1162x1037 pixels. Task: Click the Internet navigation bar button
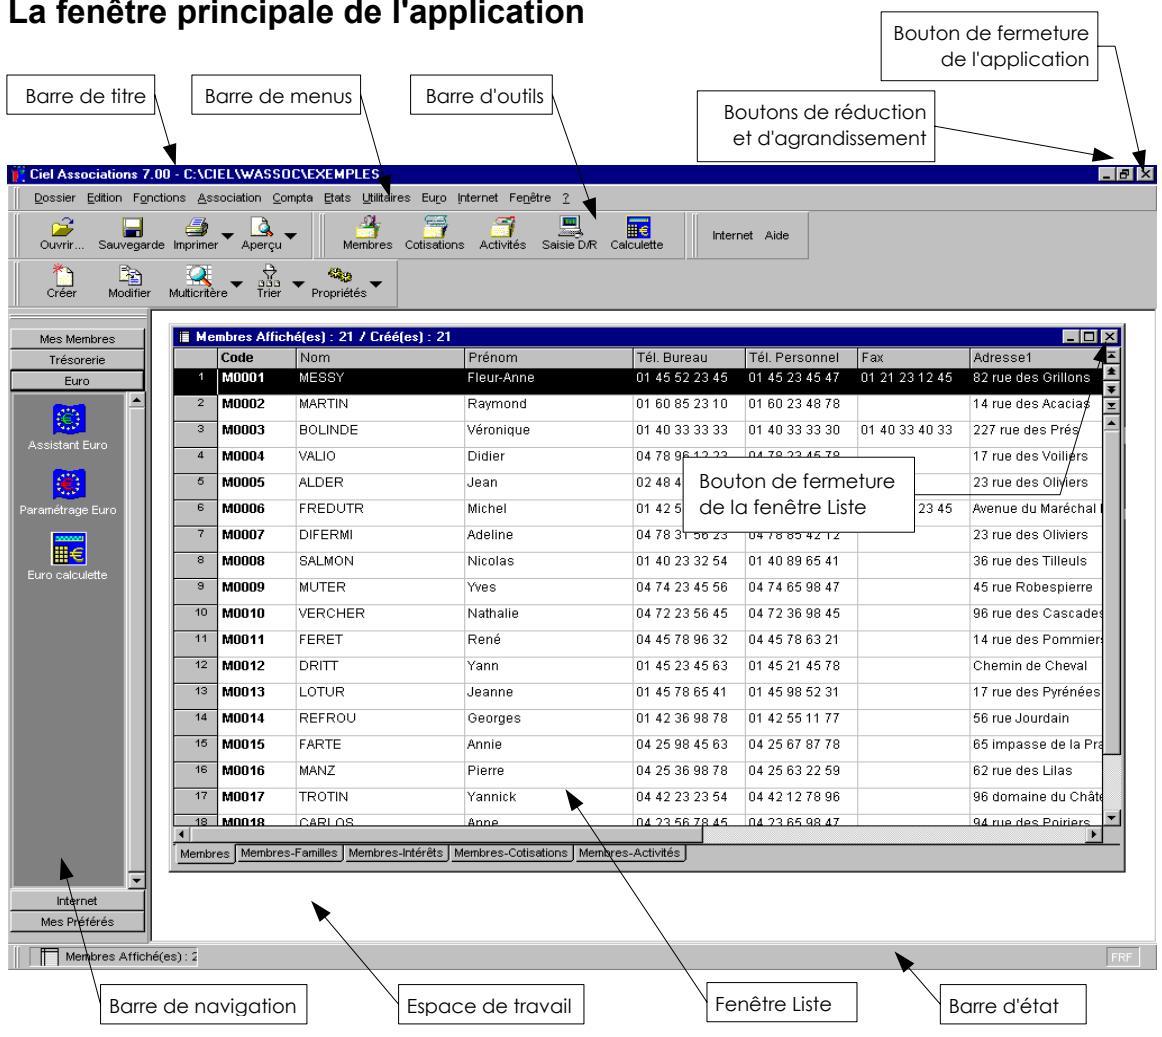tap(77, 901)
